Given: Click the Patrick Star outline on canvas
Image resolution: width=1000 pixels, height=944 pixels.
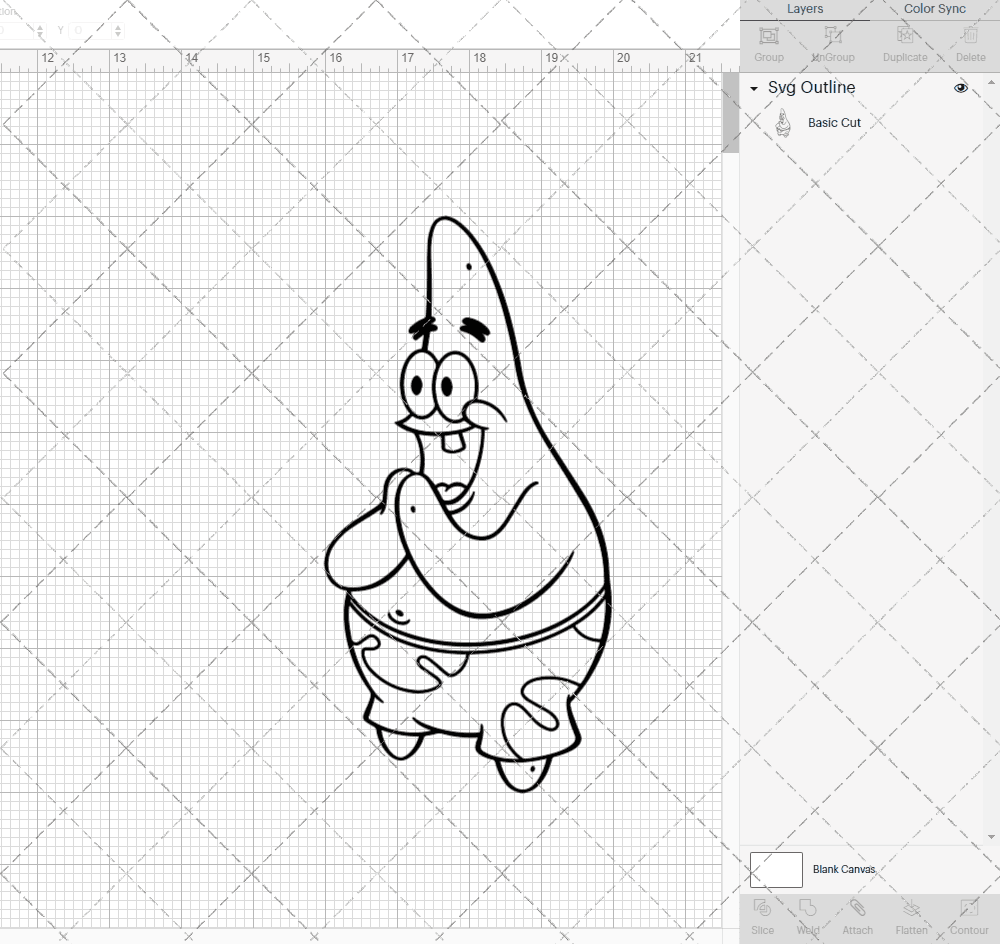Looking at the screenshot, I should [x=468, y=504].
